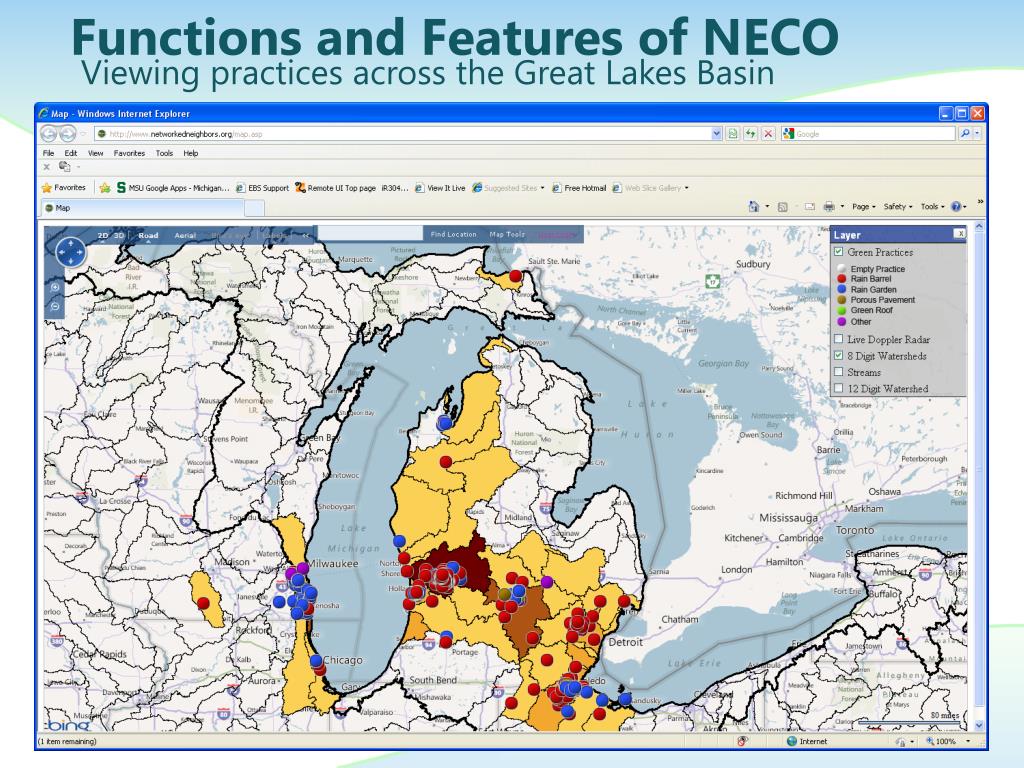Viewport: 1024px width, 768px height.
Task: Open the Help menu
Action: pyautogui.click(x=190, y=153)
